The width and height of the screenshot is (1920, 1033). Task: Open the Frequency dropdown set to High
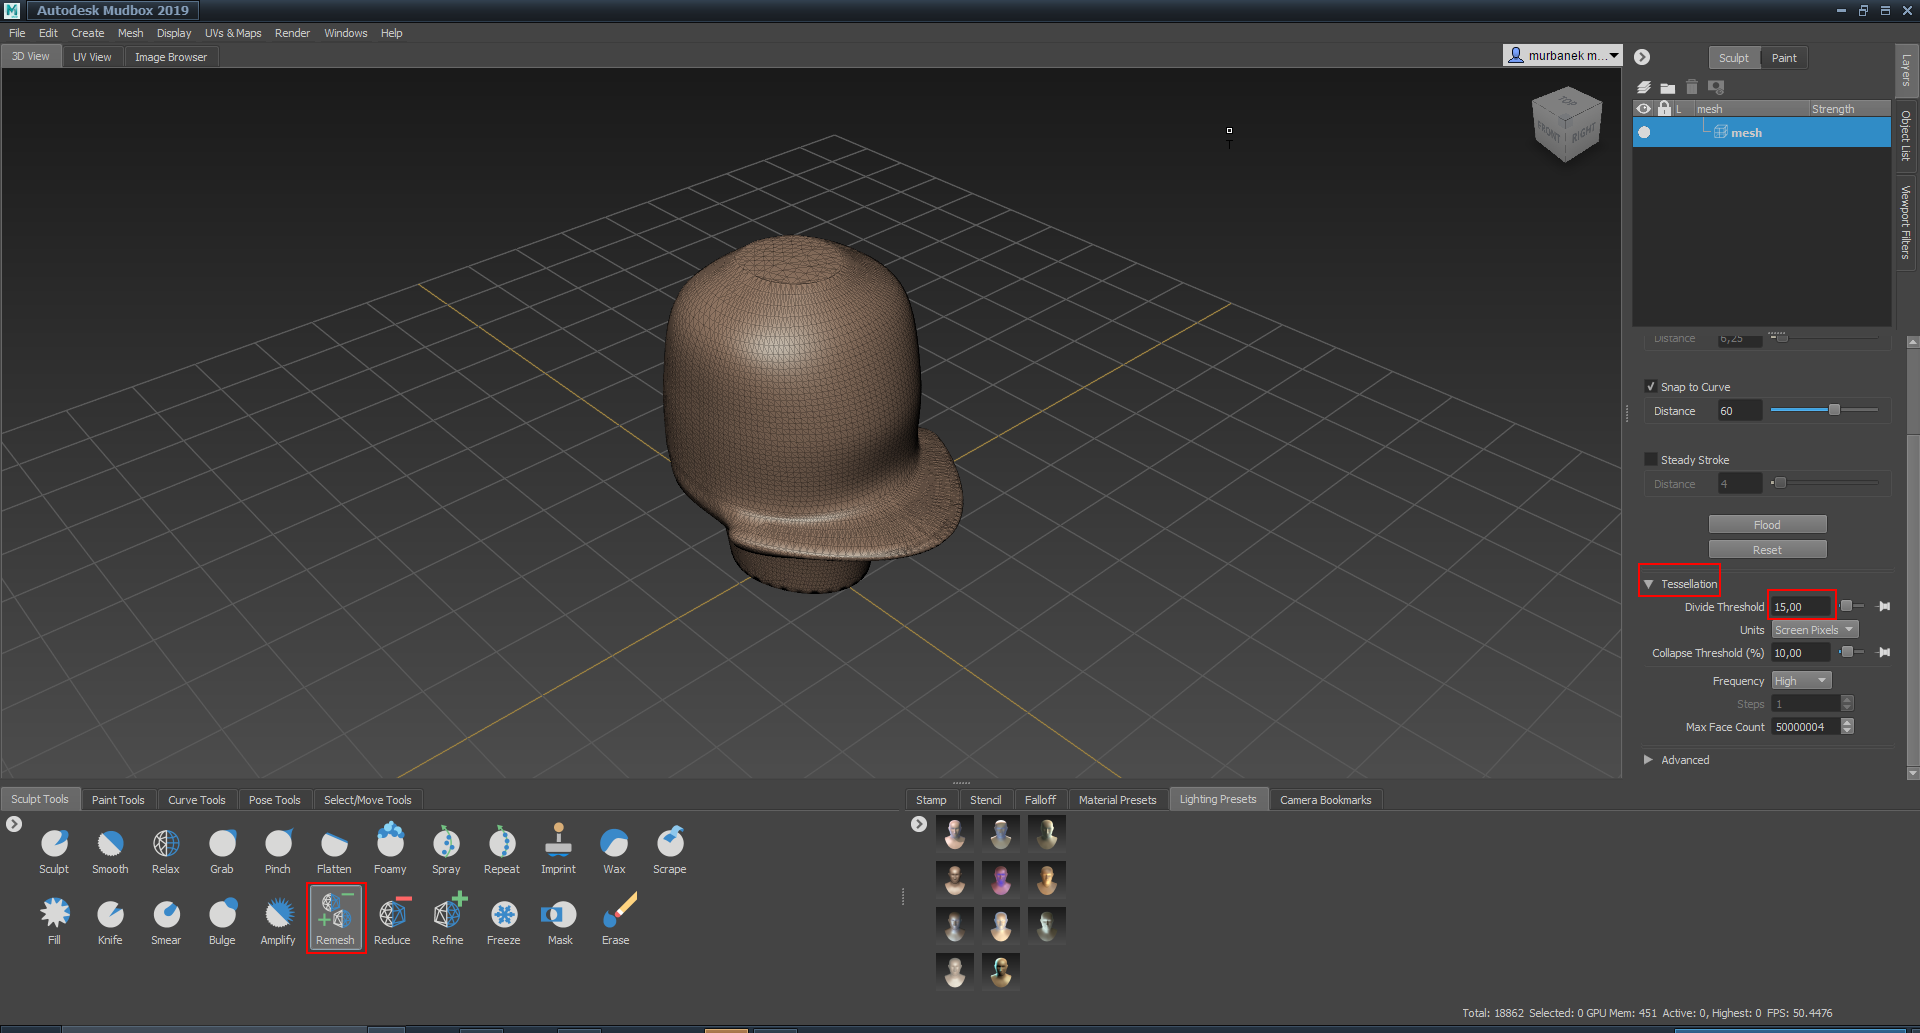click(x=1801, y=681)
